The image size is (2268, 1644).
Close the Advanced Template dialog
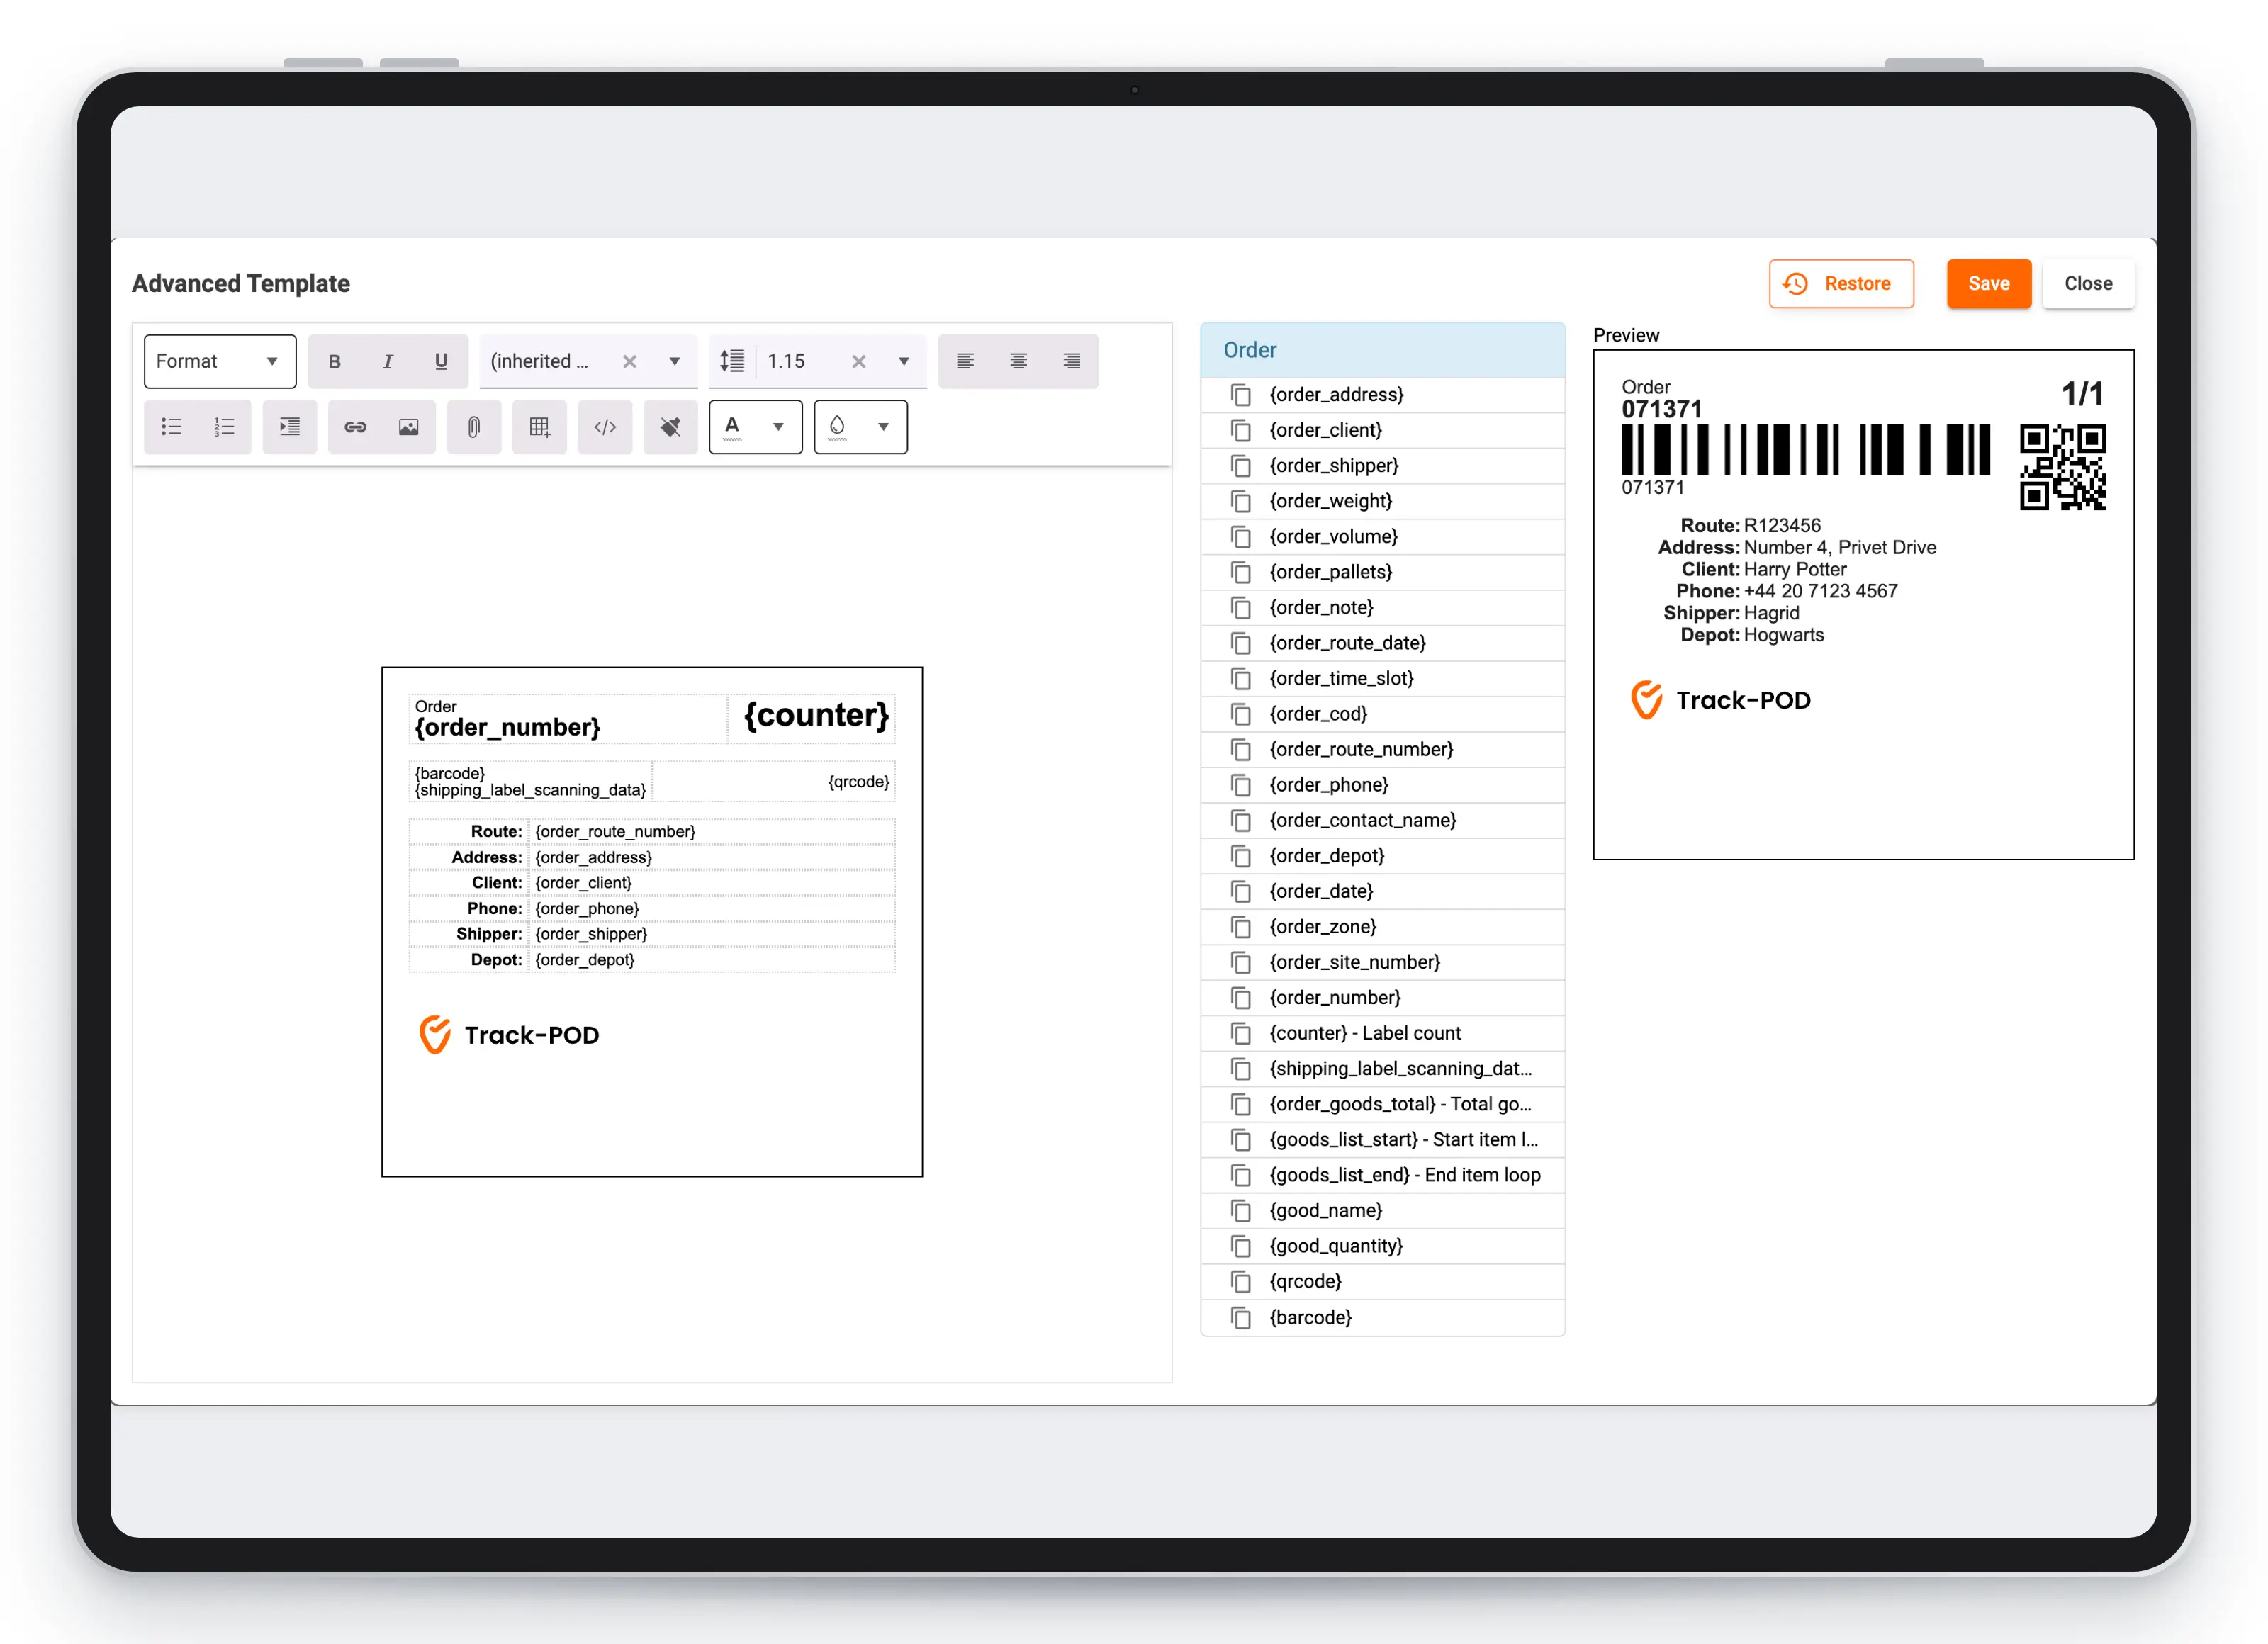2088,284
